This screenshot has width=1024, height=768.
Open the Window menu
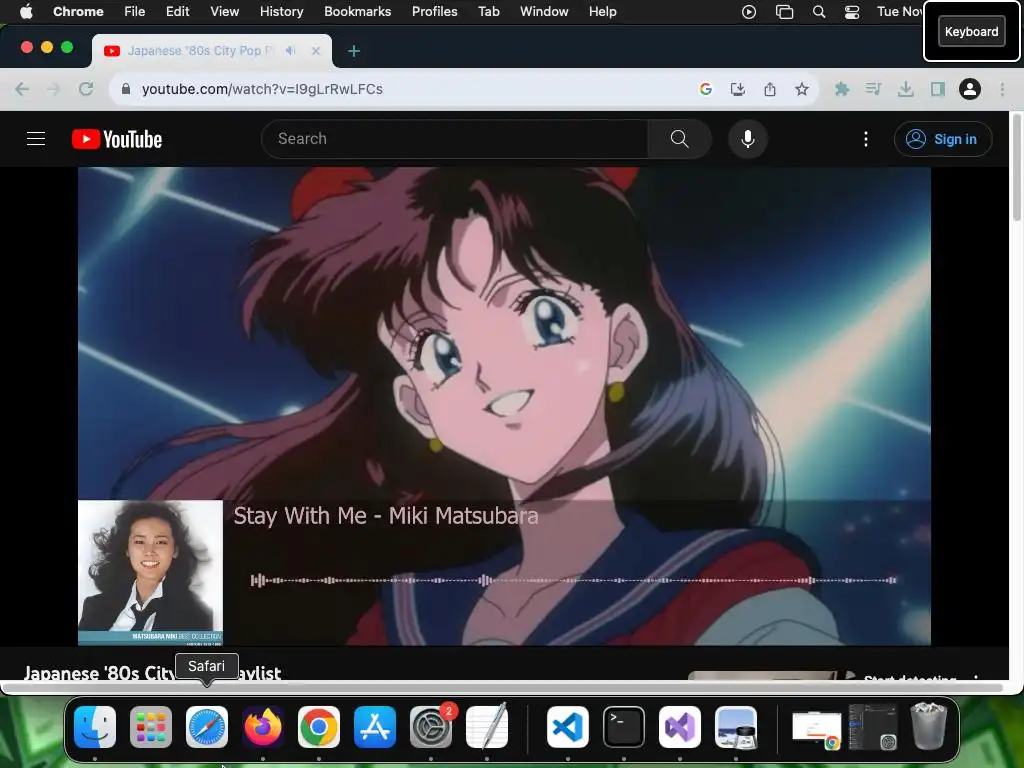pyautogui.click(x=544, y=11)
